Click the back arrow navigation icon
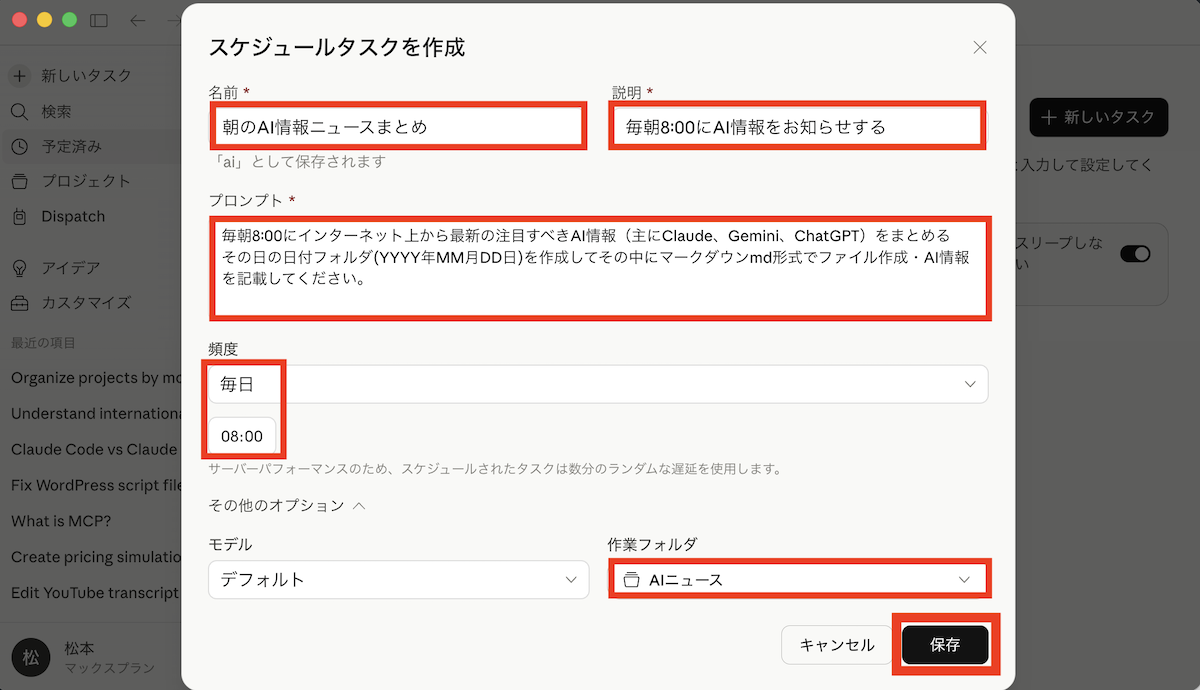This screenshot has height=690, width=1200. [138, 20]
